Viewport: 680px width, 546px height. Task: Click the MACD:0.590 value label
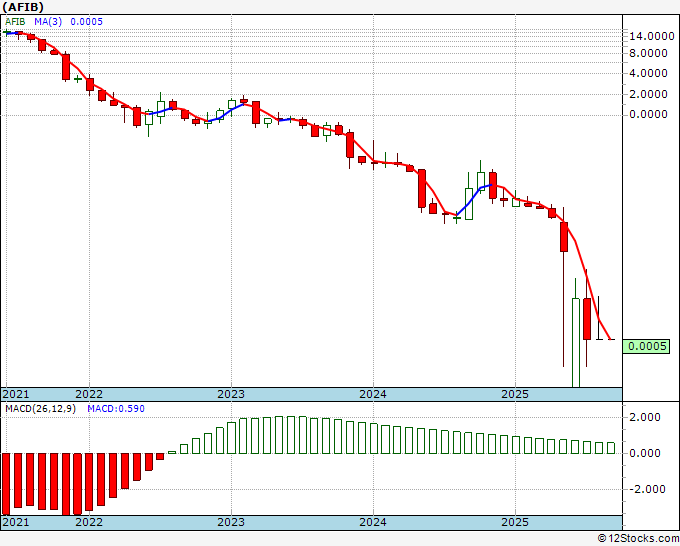pos(116,409)
